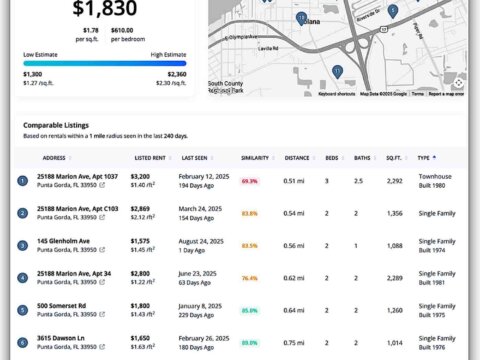Select listing number 2 circle marker
480x360 pixels.
pos(22,213)
